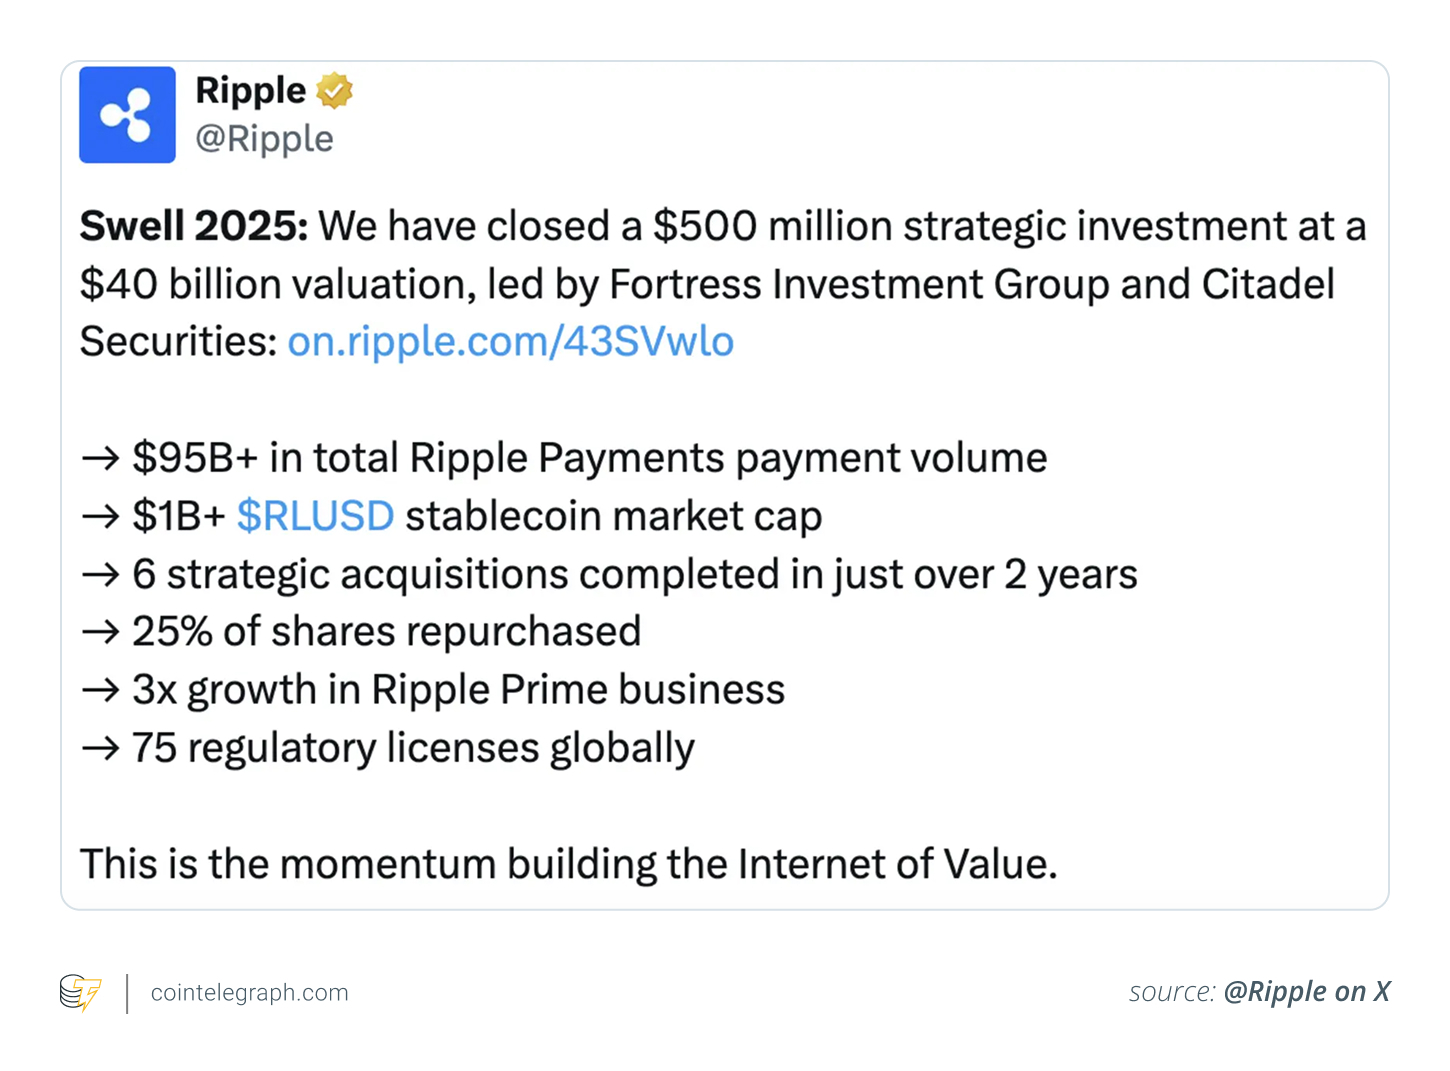
Task: Click the arrow before "6 strategic acquisitions"
Action: click(x=100, y=575)
